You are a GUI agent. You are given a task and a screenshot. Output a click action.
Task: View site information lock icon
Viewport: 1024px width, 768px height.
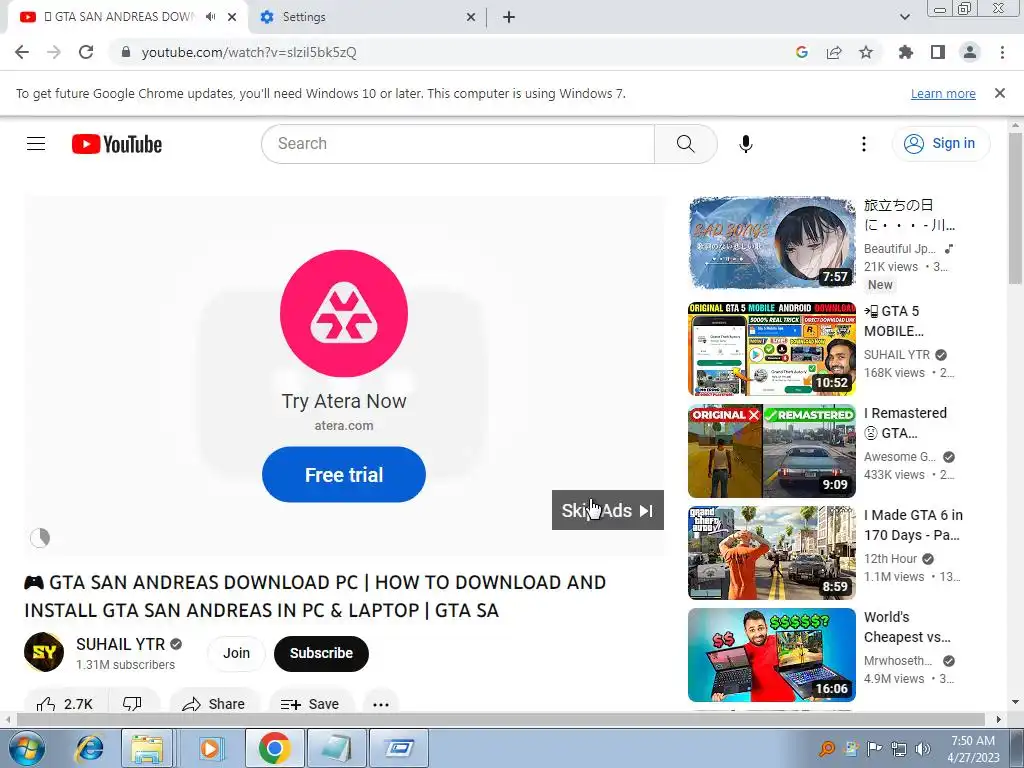click(126, 52)
